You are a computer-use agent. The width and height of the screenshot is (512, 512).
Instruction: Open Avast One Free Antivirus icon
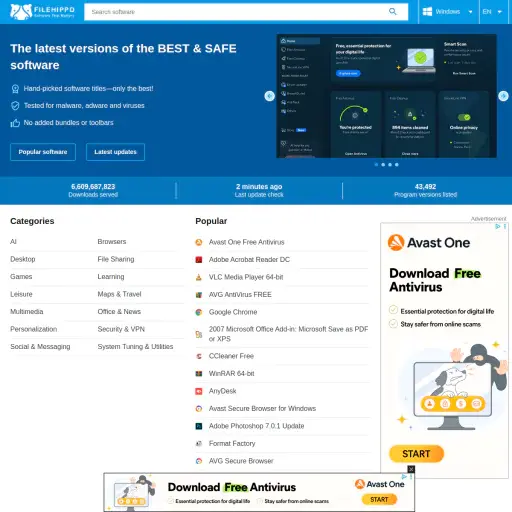199,242
